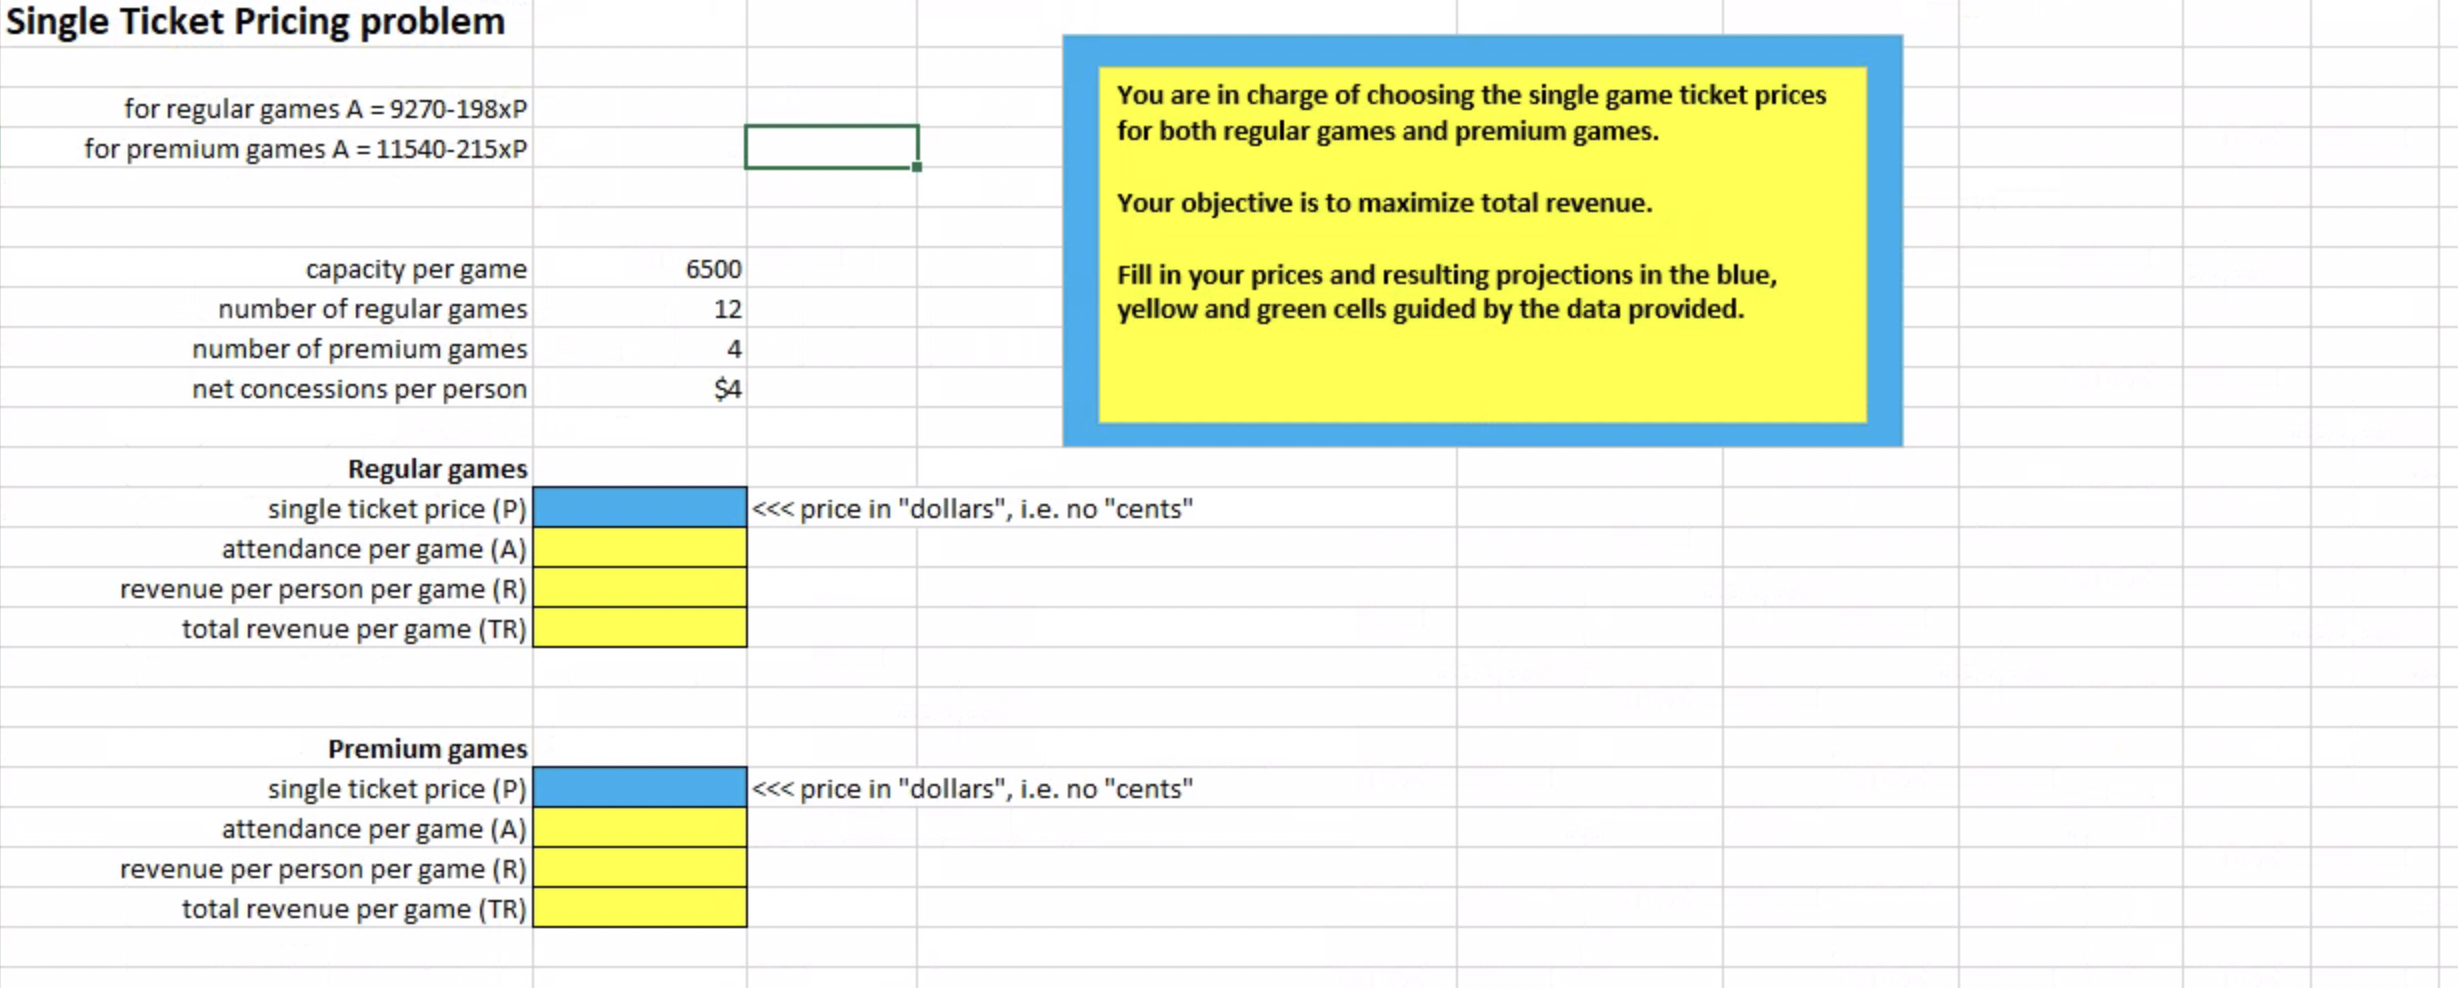Click the bold 'Regular games' heading
This screenshot has height=988, width=2458.
tap(438, 469)
